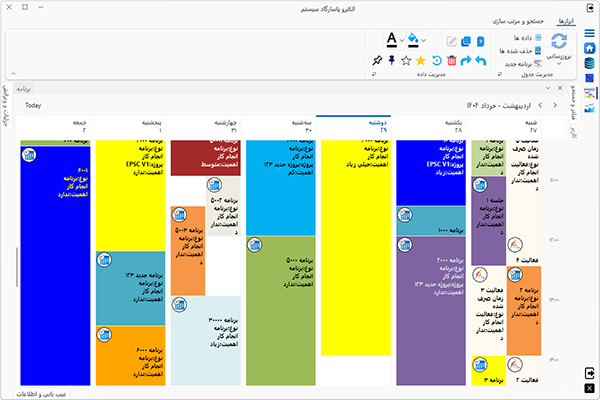
Task: Open the عیب یابی و اطلاعات bottom tab
Action: [x=41, y=394]
